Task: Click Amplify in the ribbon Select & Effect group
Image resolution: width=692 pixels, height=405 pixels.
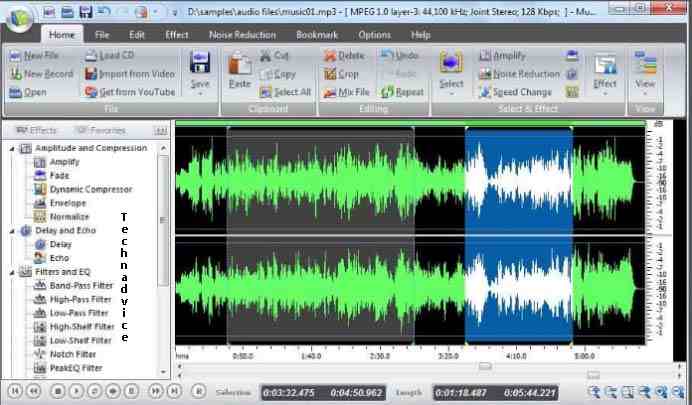Action: click(502, 56)
